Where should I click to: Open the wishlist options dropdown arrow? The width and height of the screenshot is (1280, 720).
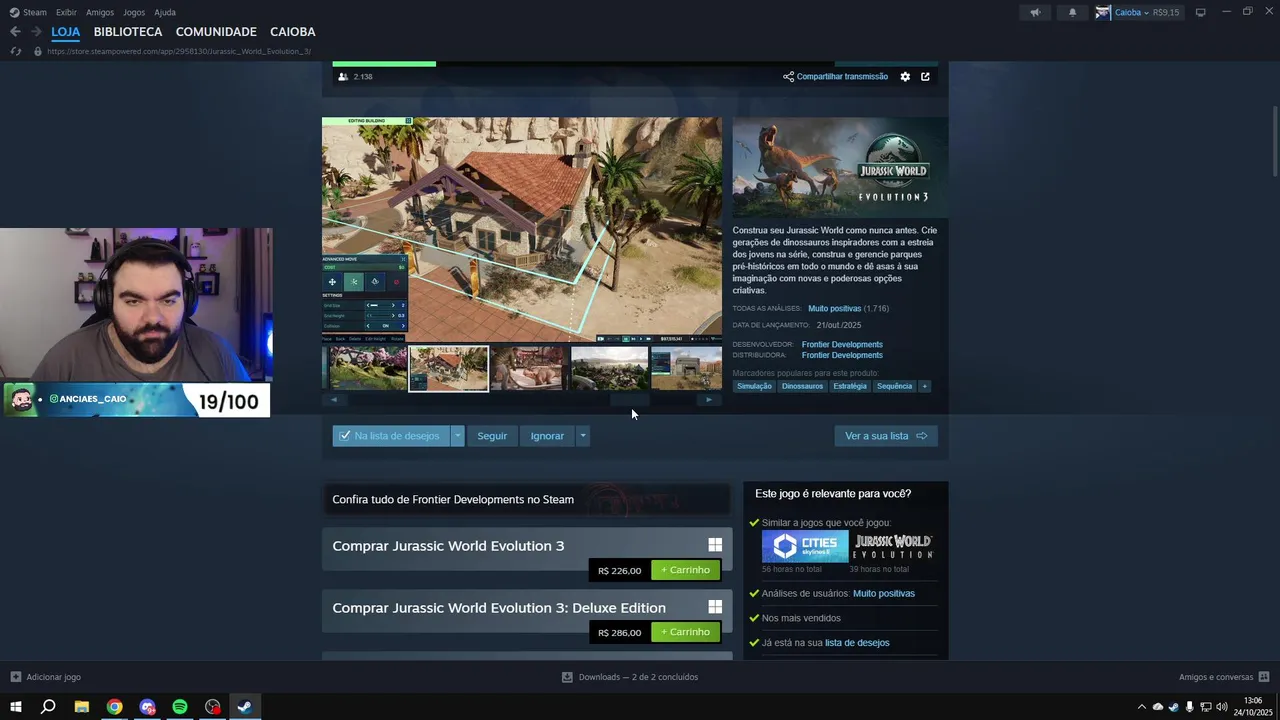coord(458,436)
